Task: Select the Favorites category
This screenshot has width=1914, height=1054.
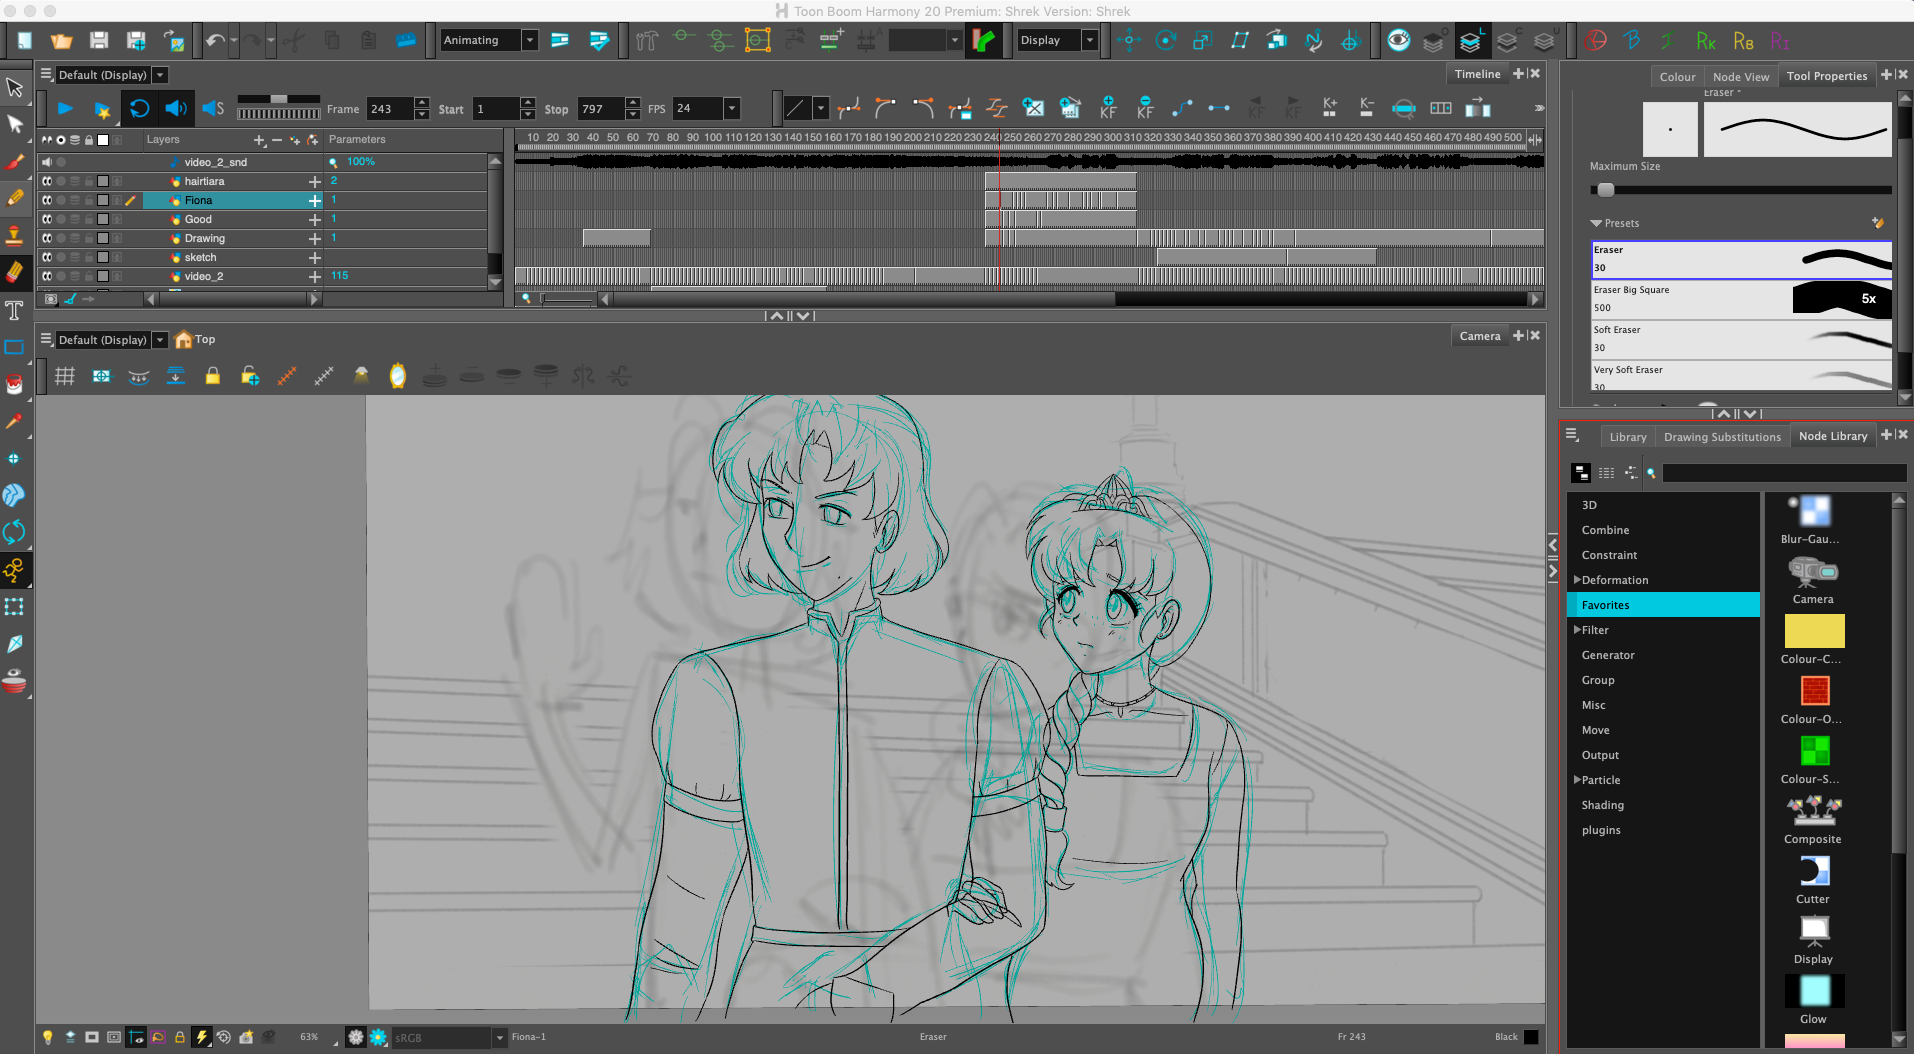Action: (x=1662, y=605)
